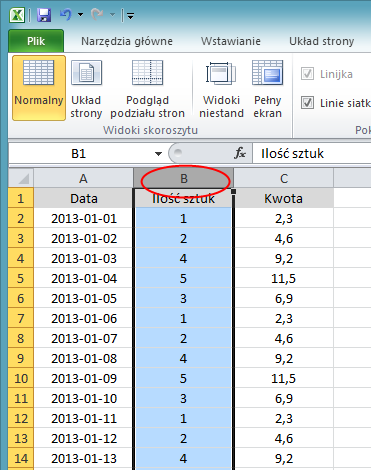Switch to the Wstawianie tab
371x470 pixels.
click(231, 41)
